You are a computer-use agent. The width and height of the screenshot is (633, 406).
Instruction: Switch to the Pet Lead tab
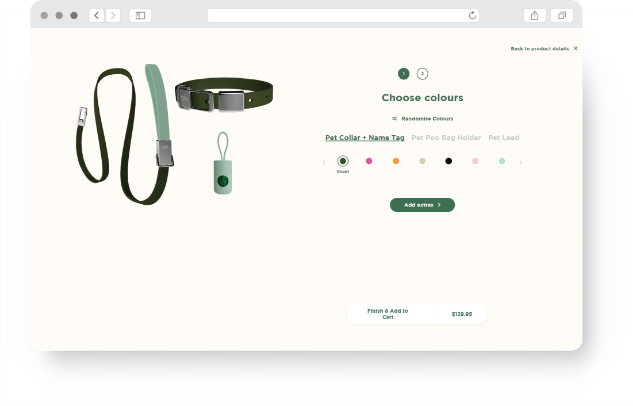click(x=504, y=138)
